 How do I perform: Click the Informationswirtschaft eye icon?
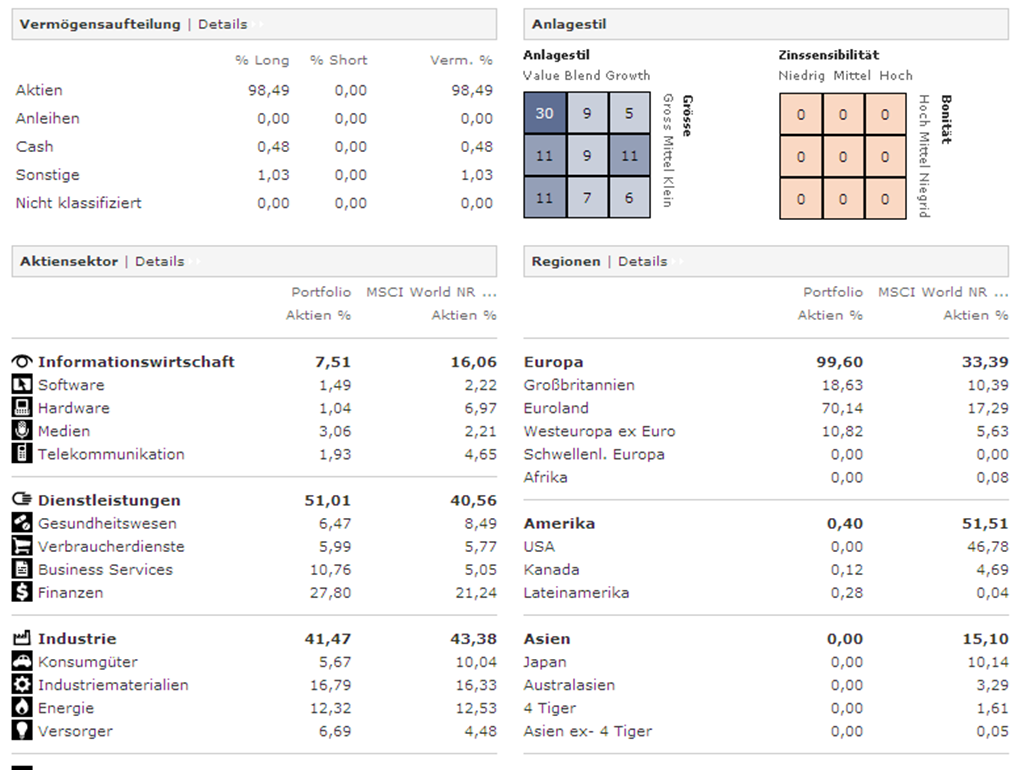(22, 362)
